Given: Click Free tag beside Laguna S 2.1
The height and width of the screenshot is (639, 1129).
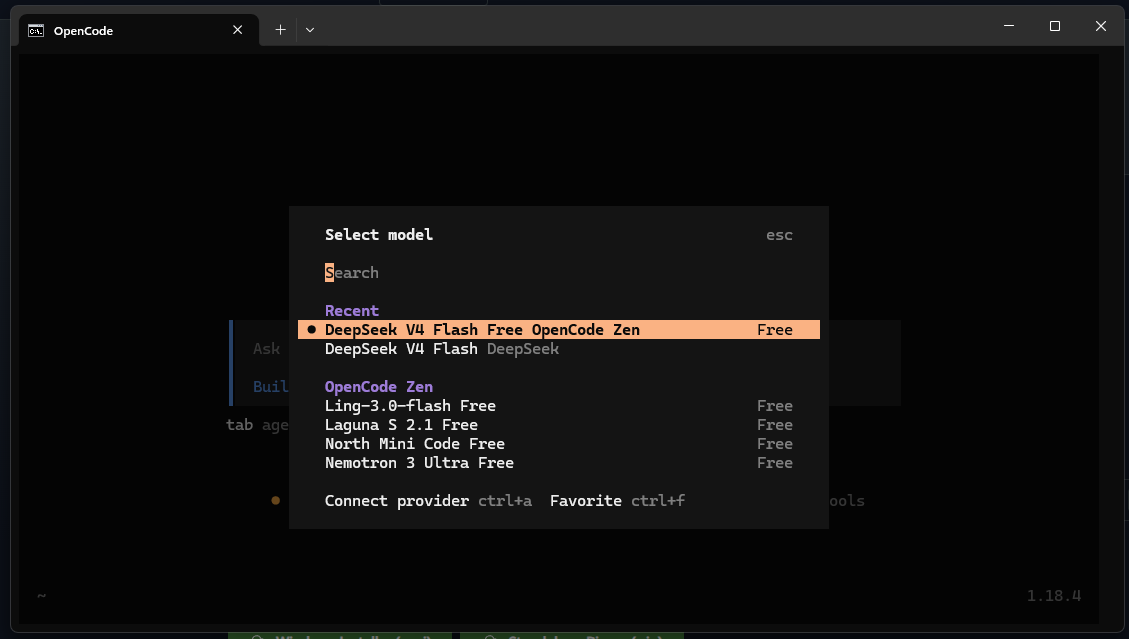Looking at the screenshot, I should 775,425.
